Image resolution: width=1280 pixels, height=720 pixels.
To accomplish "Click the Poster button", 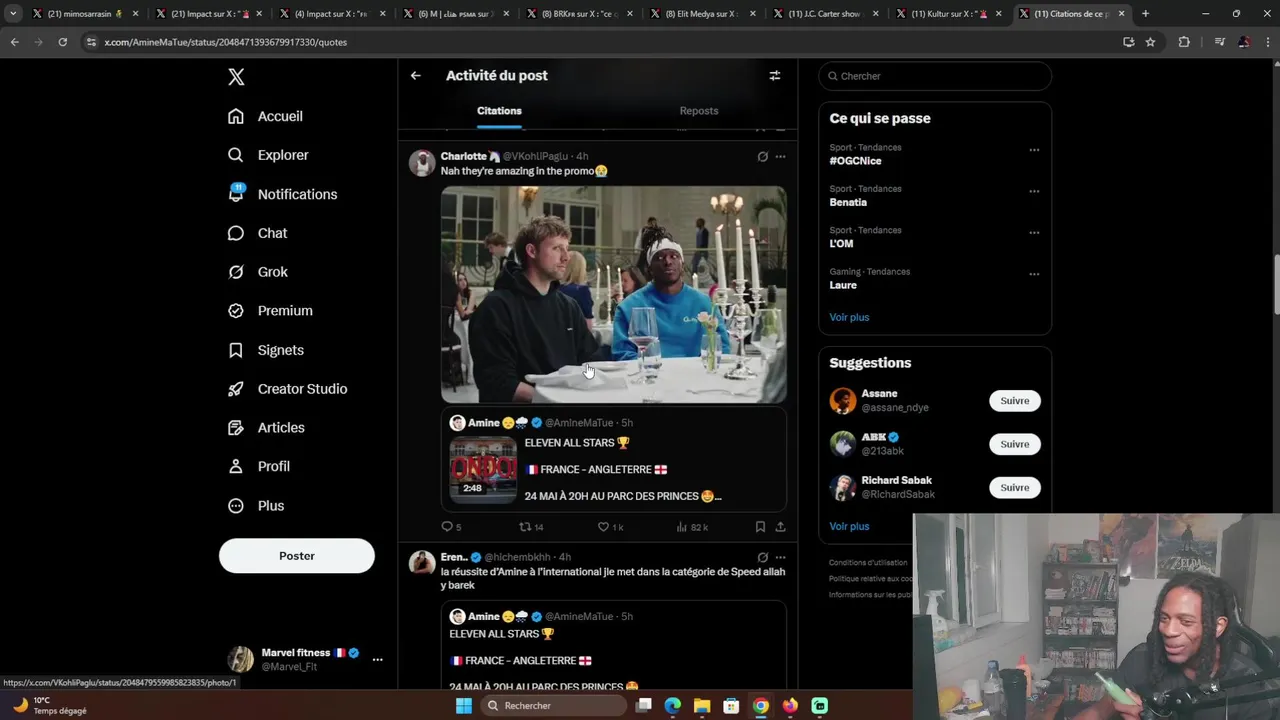I will coord(297,556).
